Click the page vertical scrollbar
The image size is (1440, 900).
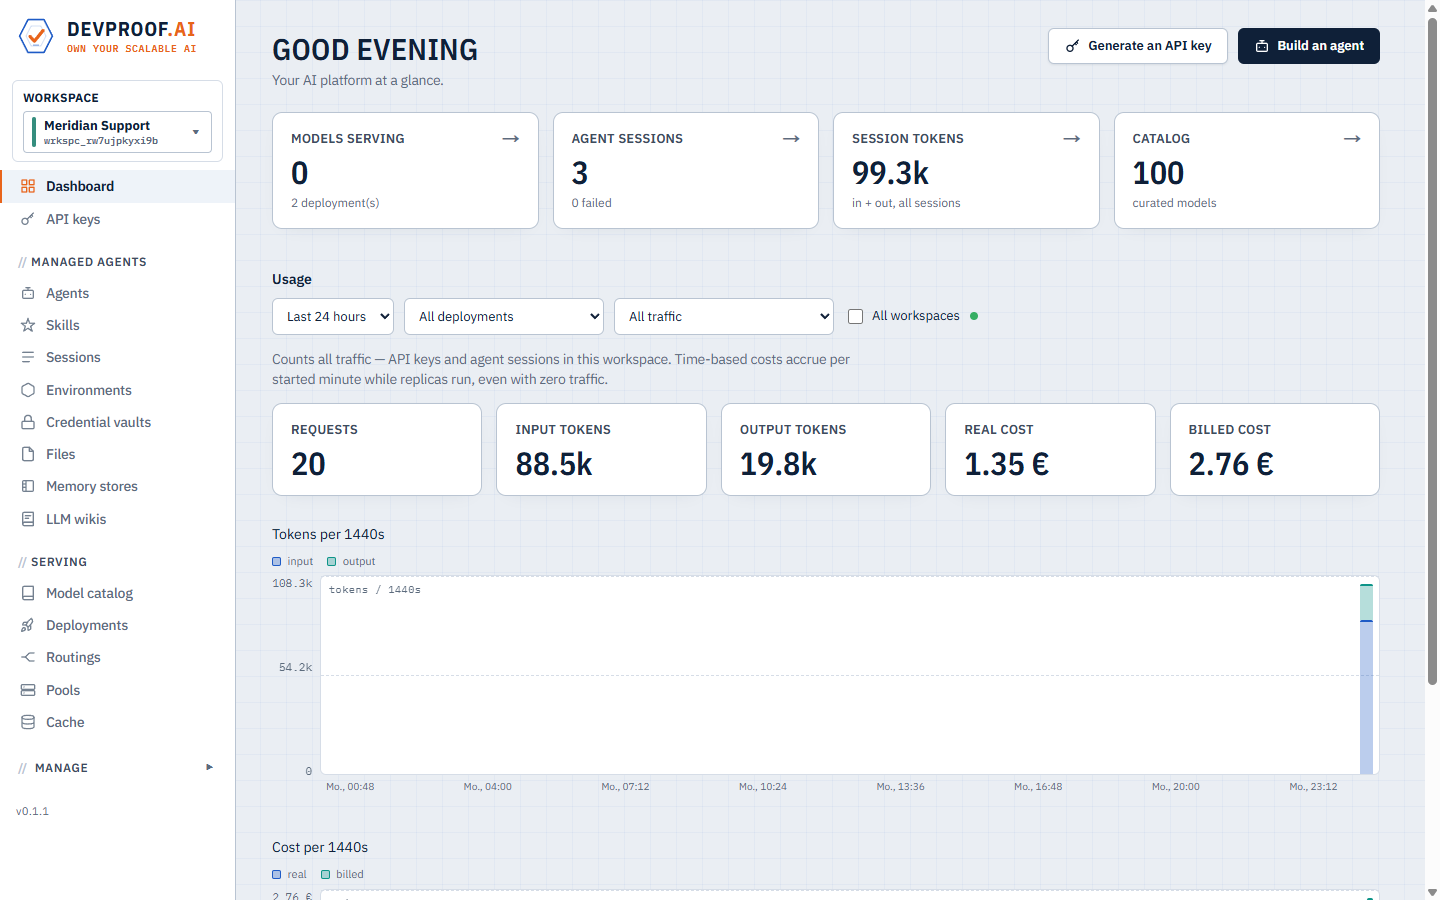1432,350
